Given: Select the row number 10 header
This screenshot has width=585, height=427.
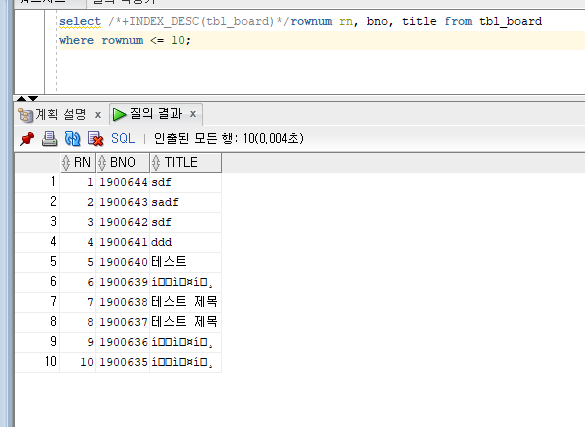Looking at the screenshot, I should [x=37, y=362].
